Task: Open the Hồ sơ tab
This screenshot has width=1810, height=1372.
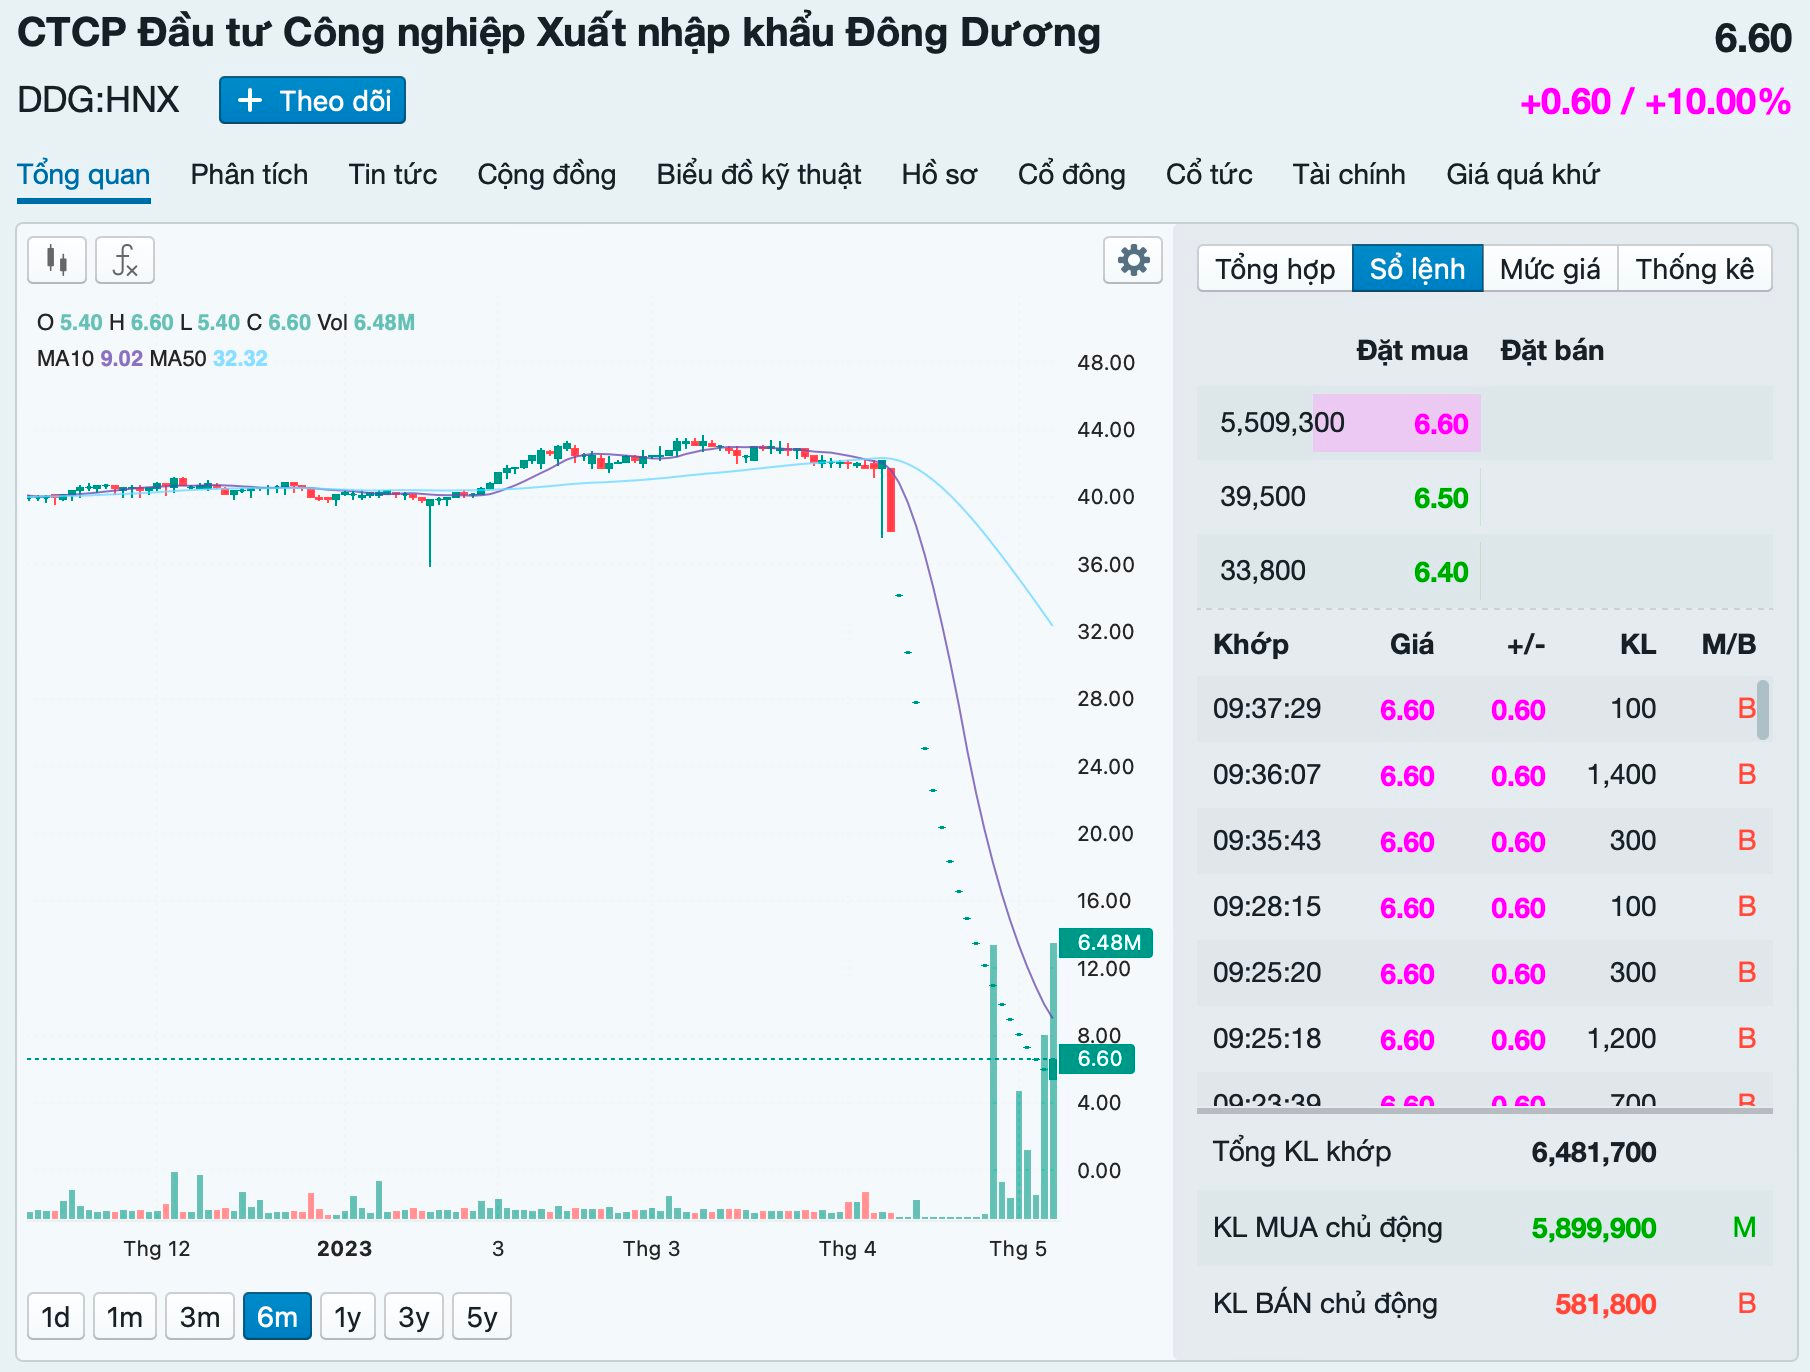Action: coord(939,175)
